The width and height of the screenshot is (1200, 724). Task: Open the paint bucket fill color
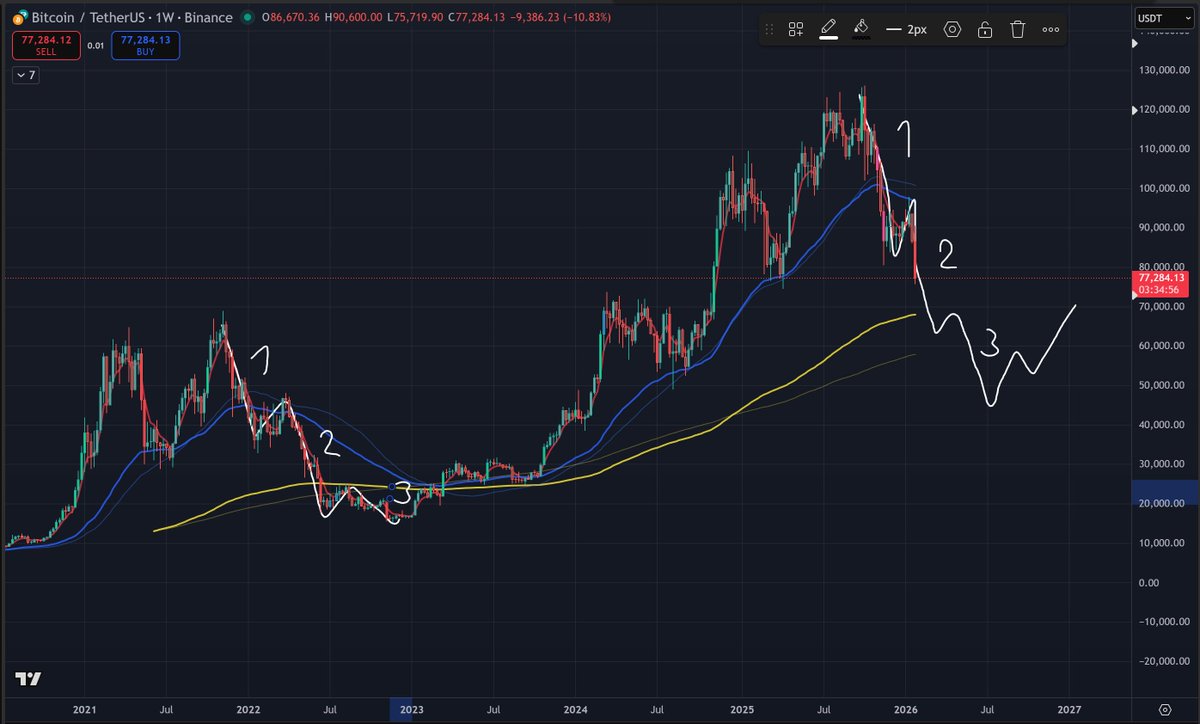coord(862,30)
